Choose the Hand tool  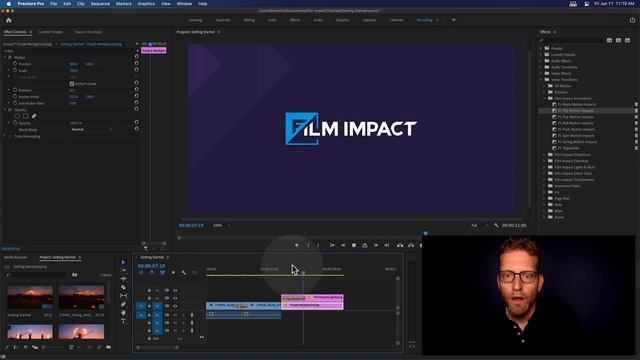(x=123, y=313)
